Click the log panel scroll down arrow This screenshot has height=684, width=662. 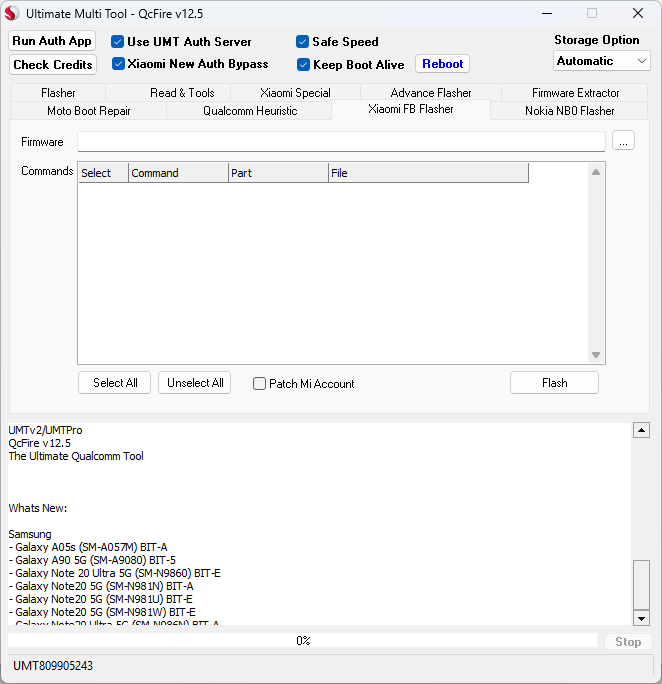[641, 618]
